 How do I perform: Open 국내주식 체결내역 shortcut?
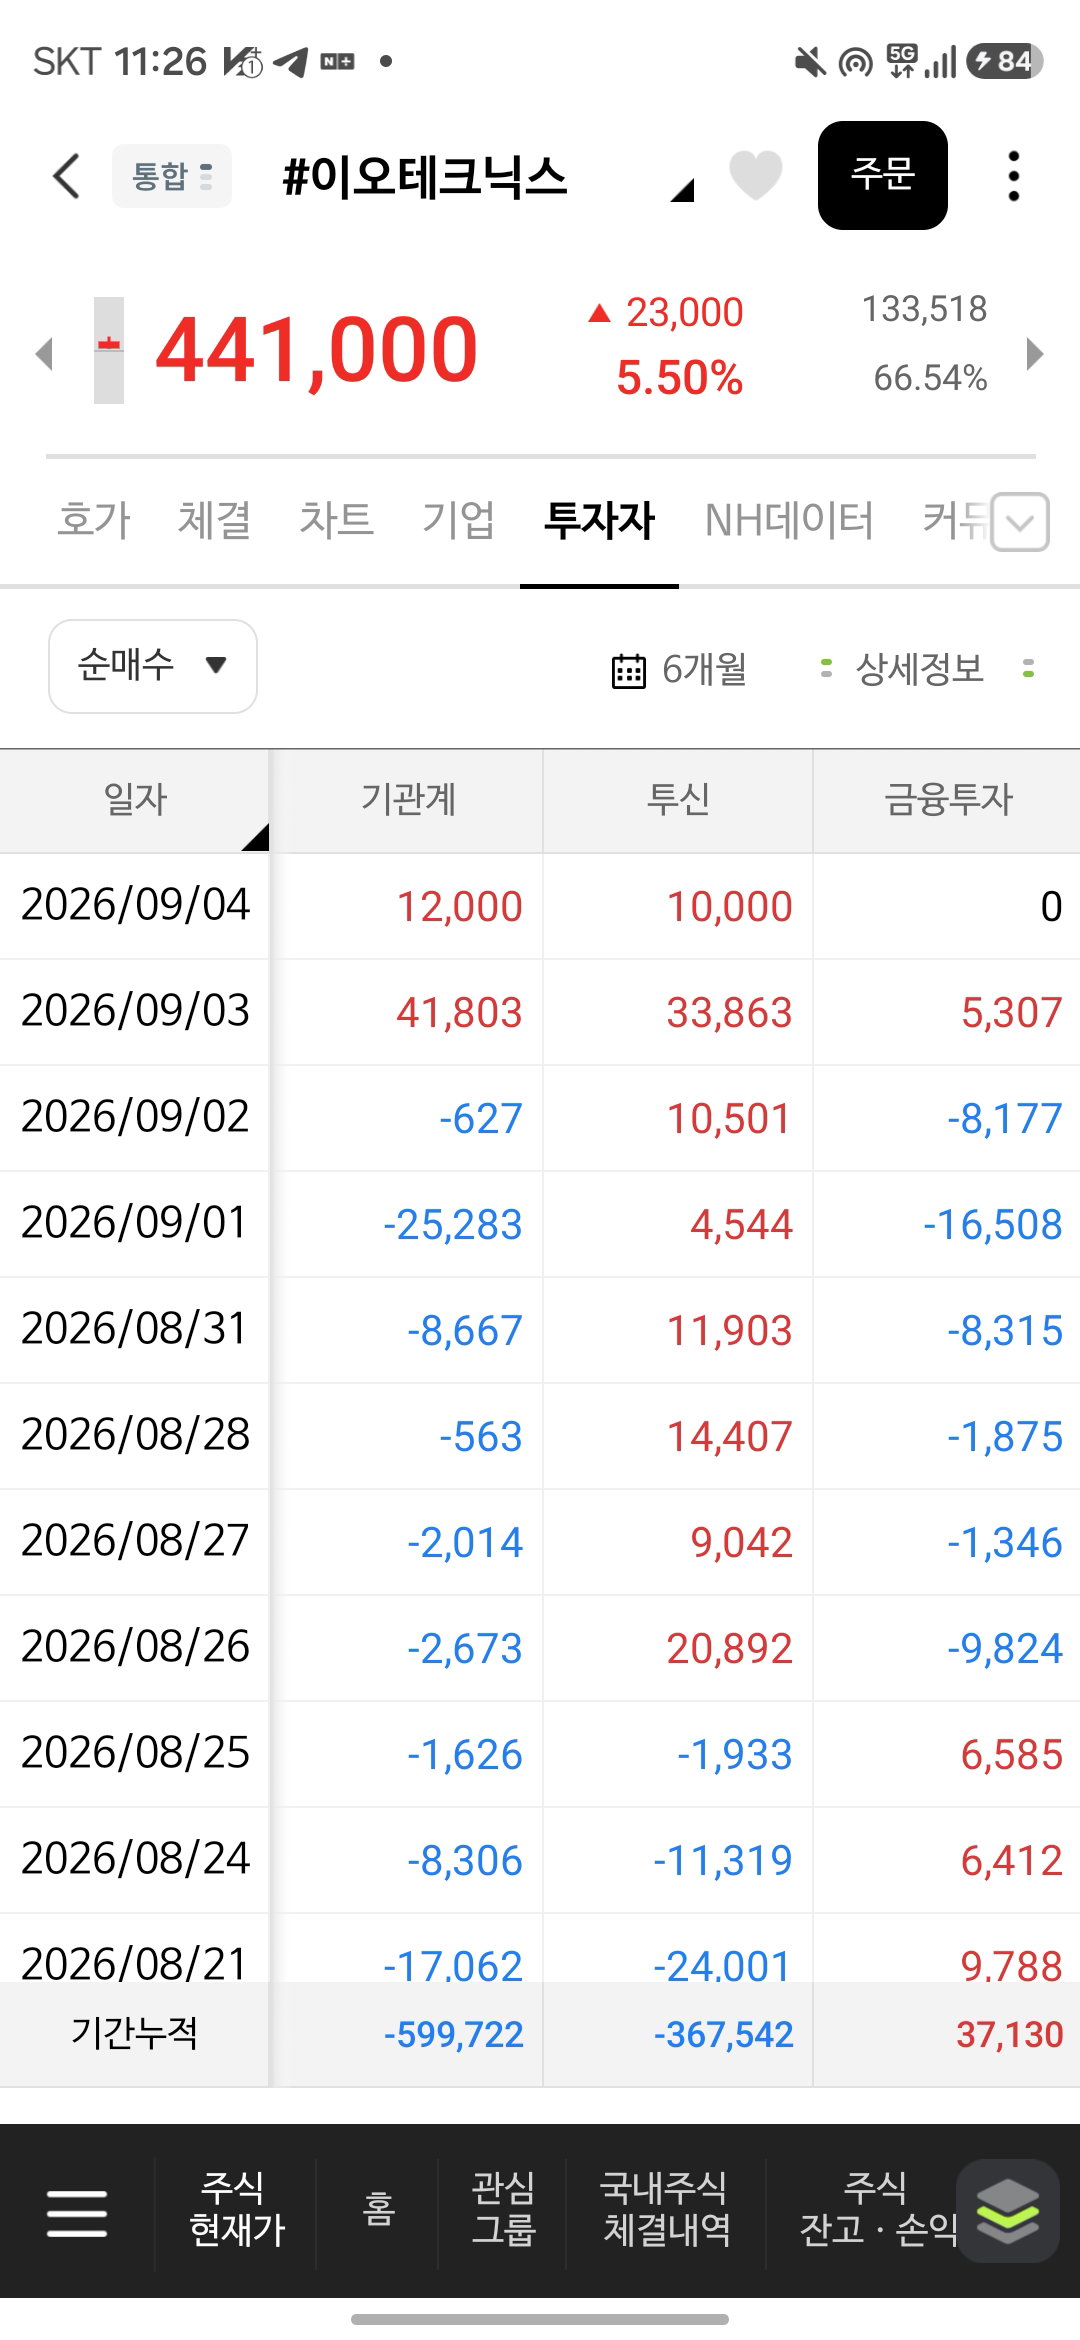tap(665, 2209)
